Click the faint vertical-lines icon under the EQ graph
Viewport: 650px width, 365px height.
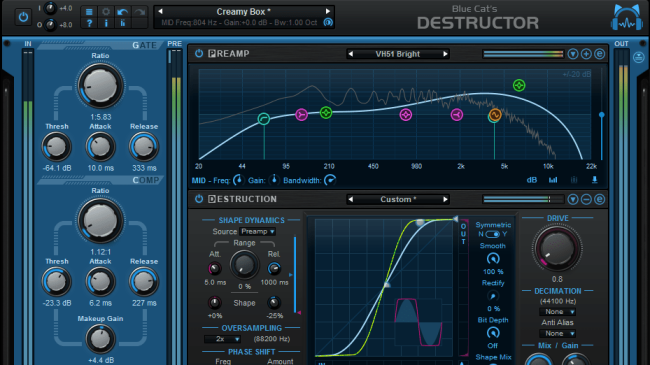click(574, 180)
